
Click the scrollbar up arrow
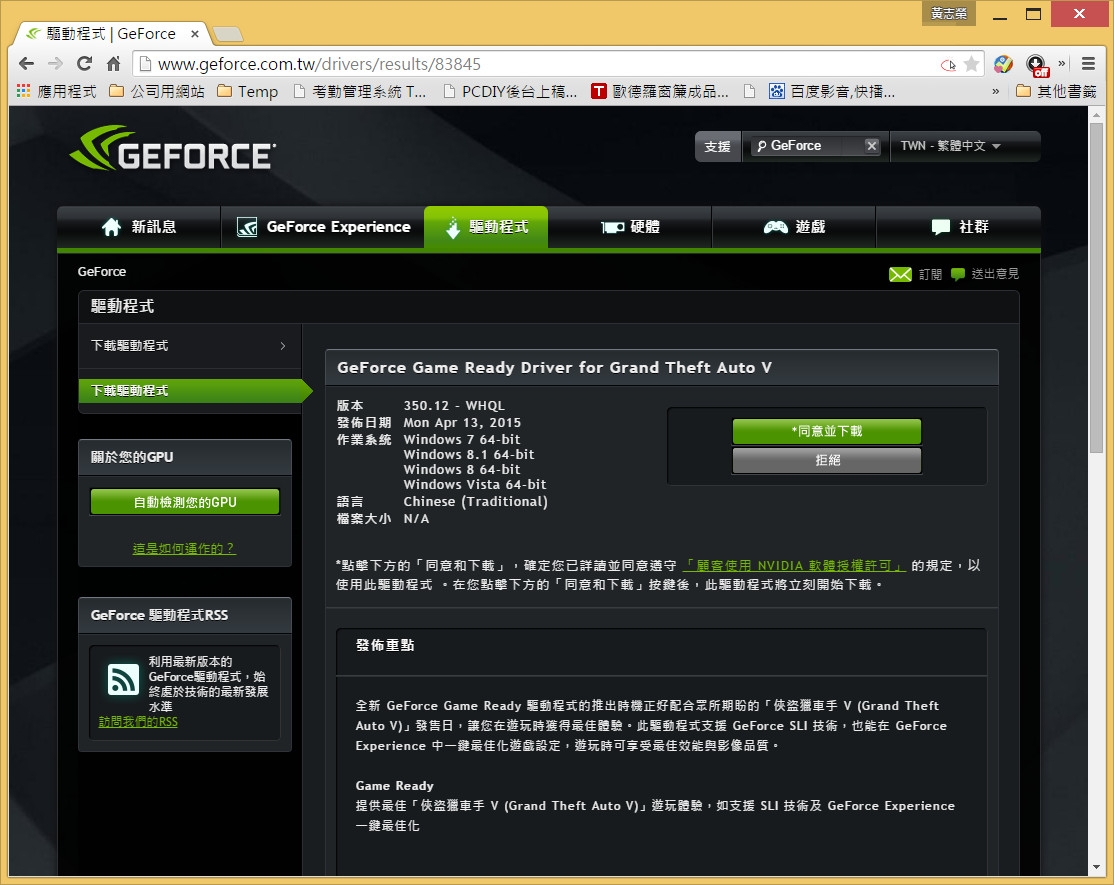click(1096, 114)
